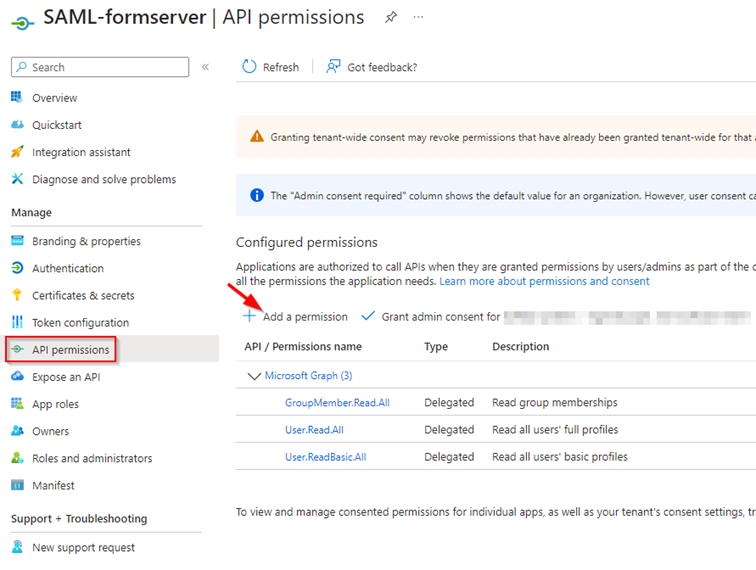Click the warning triangle in the orange banner
The width and height of the screenshot is (756, 570).
click(257, 136)
